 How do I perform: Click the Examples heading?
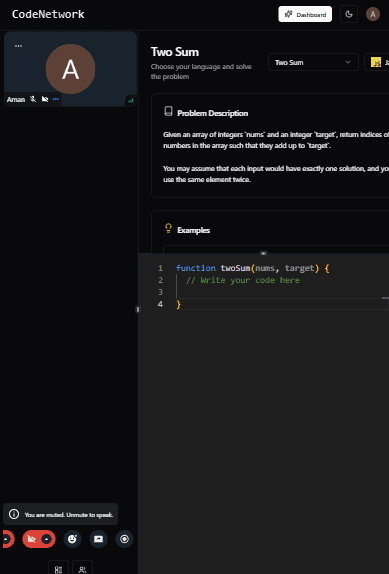pos(193,230)
